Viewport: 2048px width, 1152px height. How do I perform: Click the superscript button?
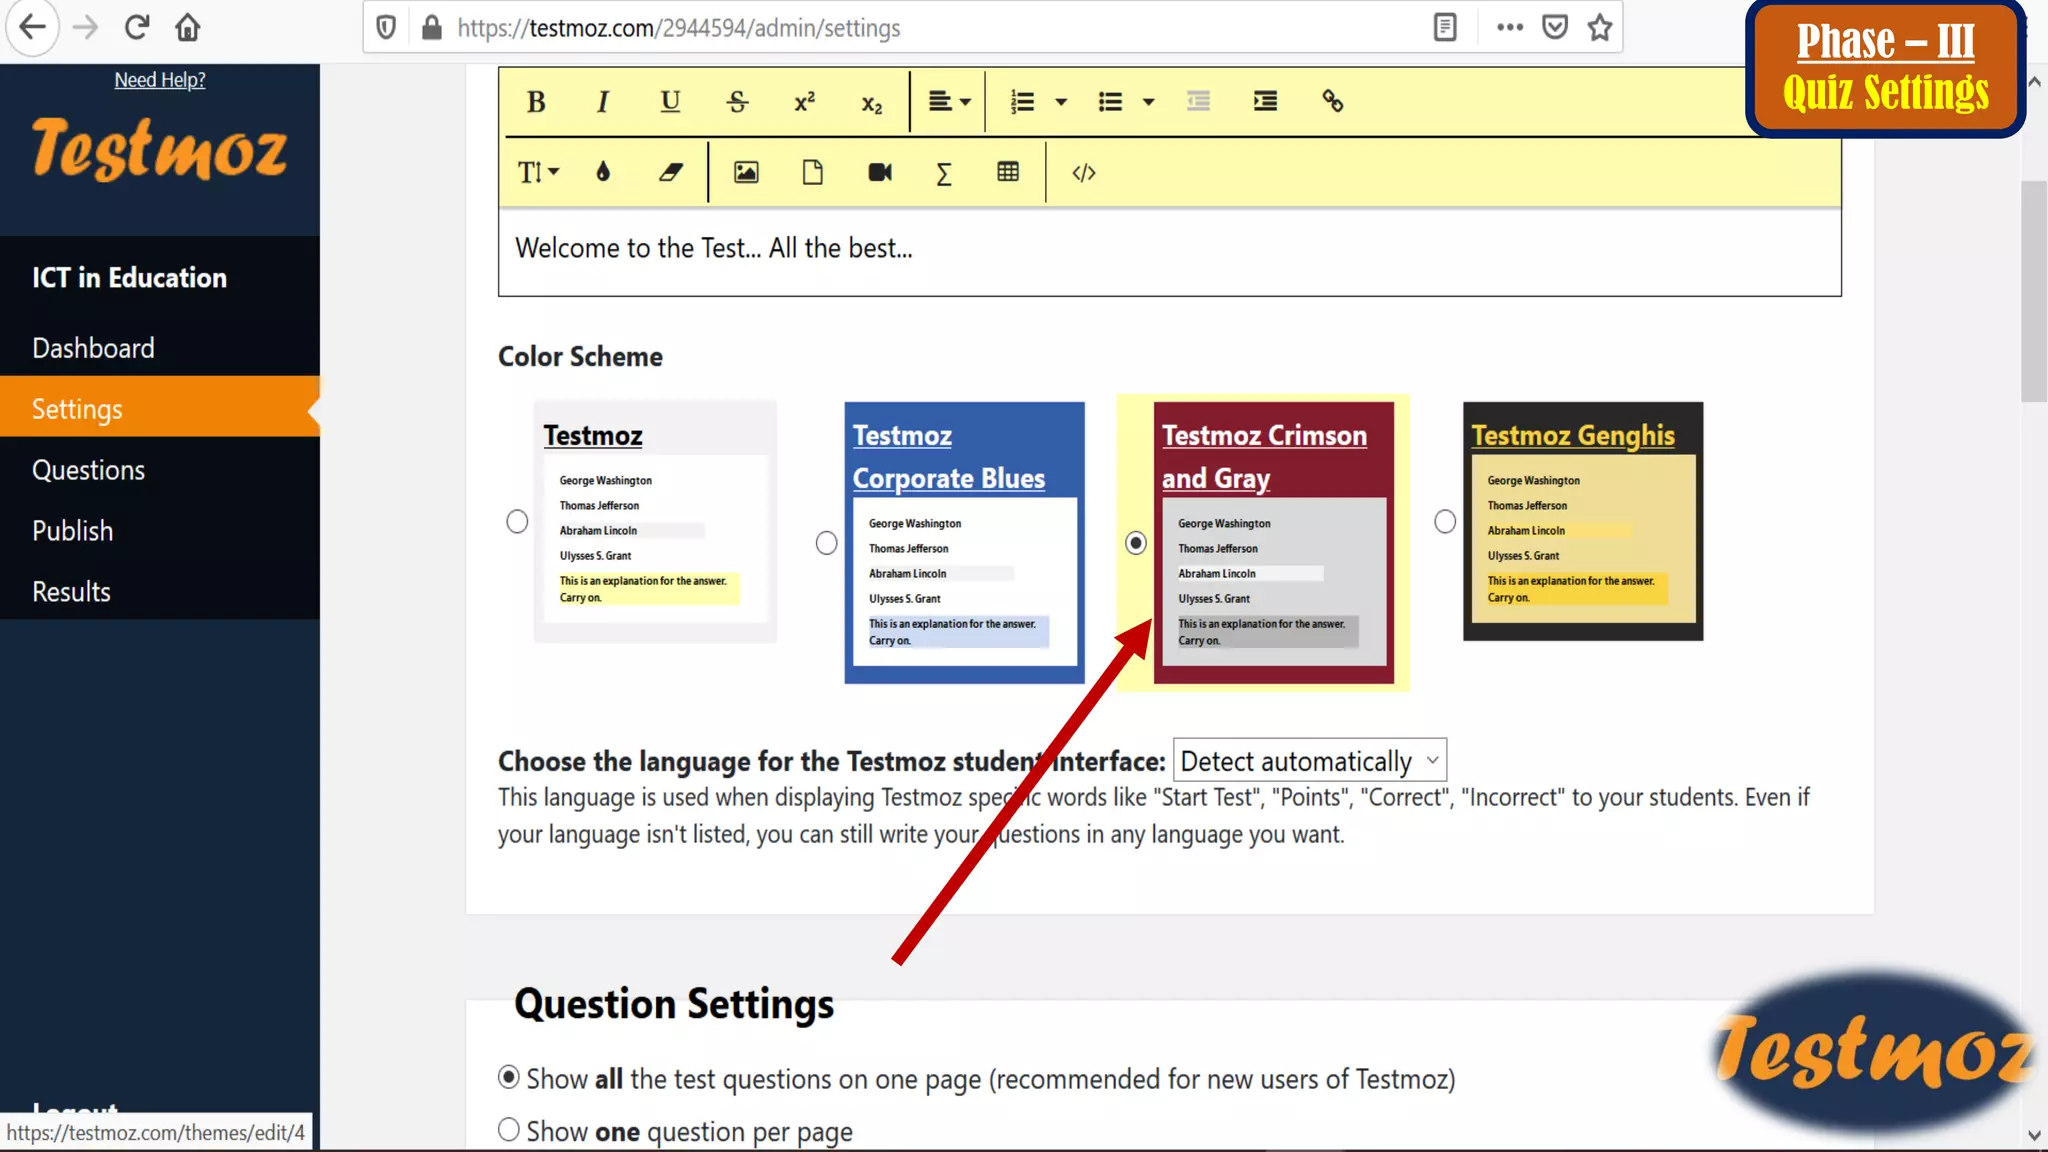tap(804, 101)
